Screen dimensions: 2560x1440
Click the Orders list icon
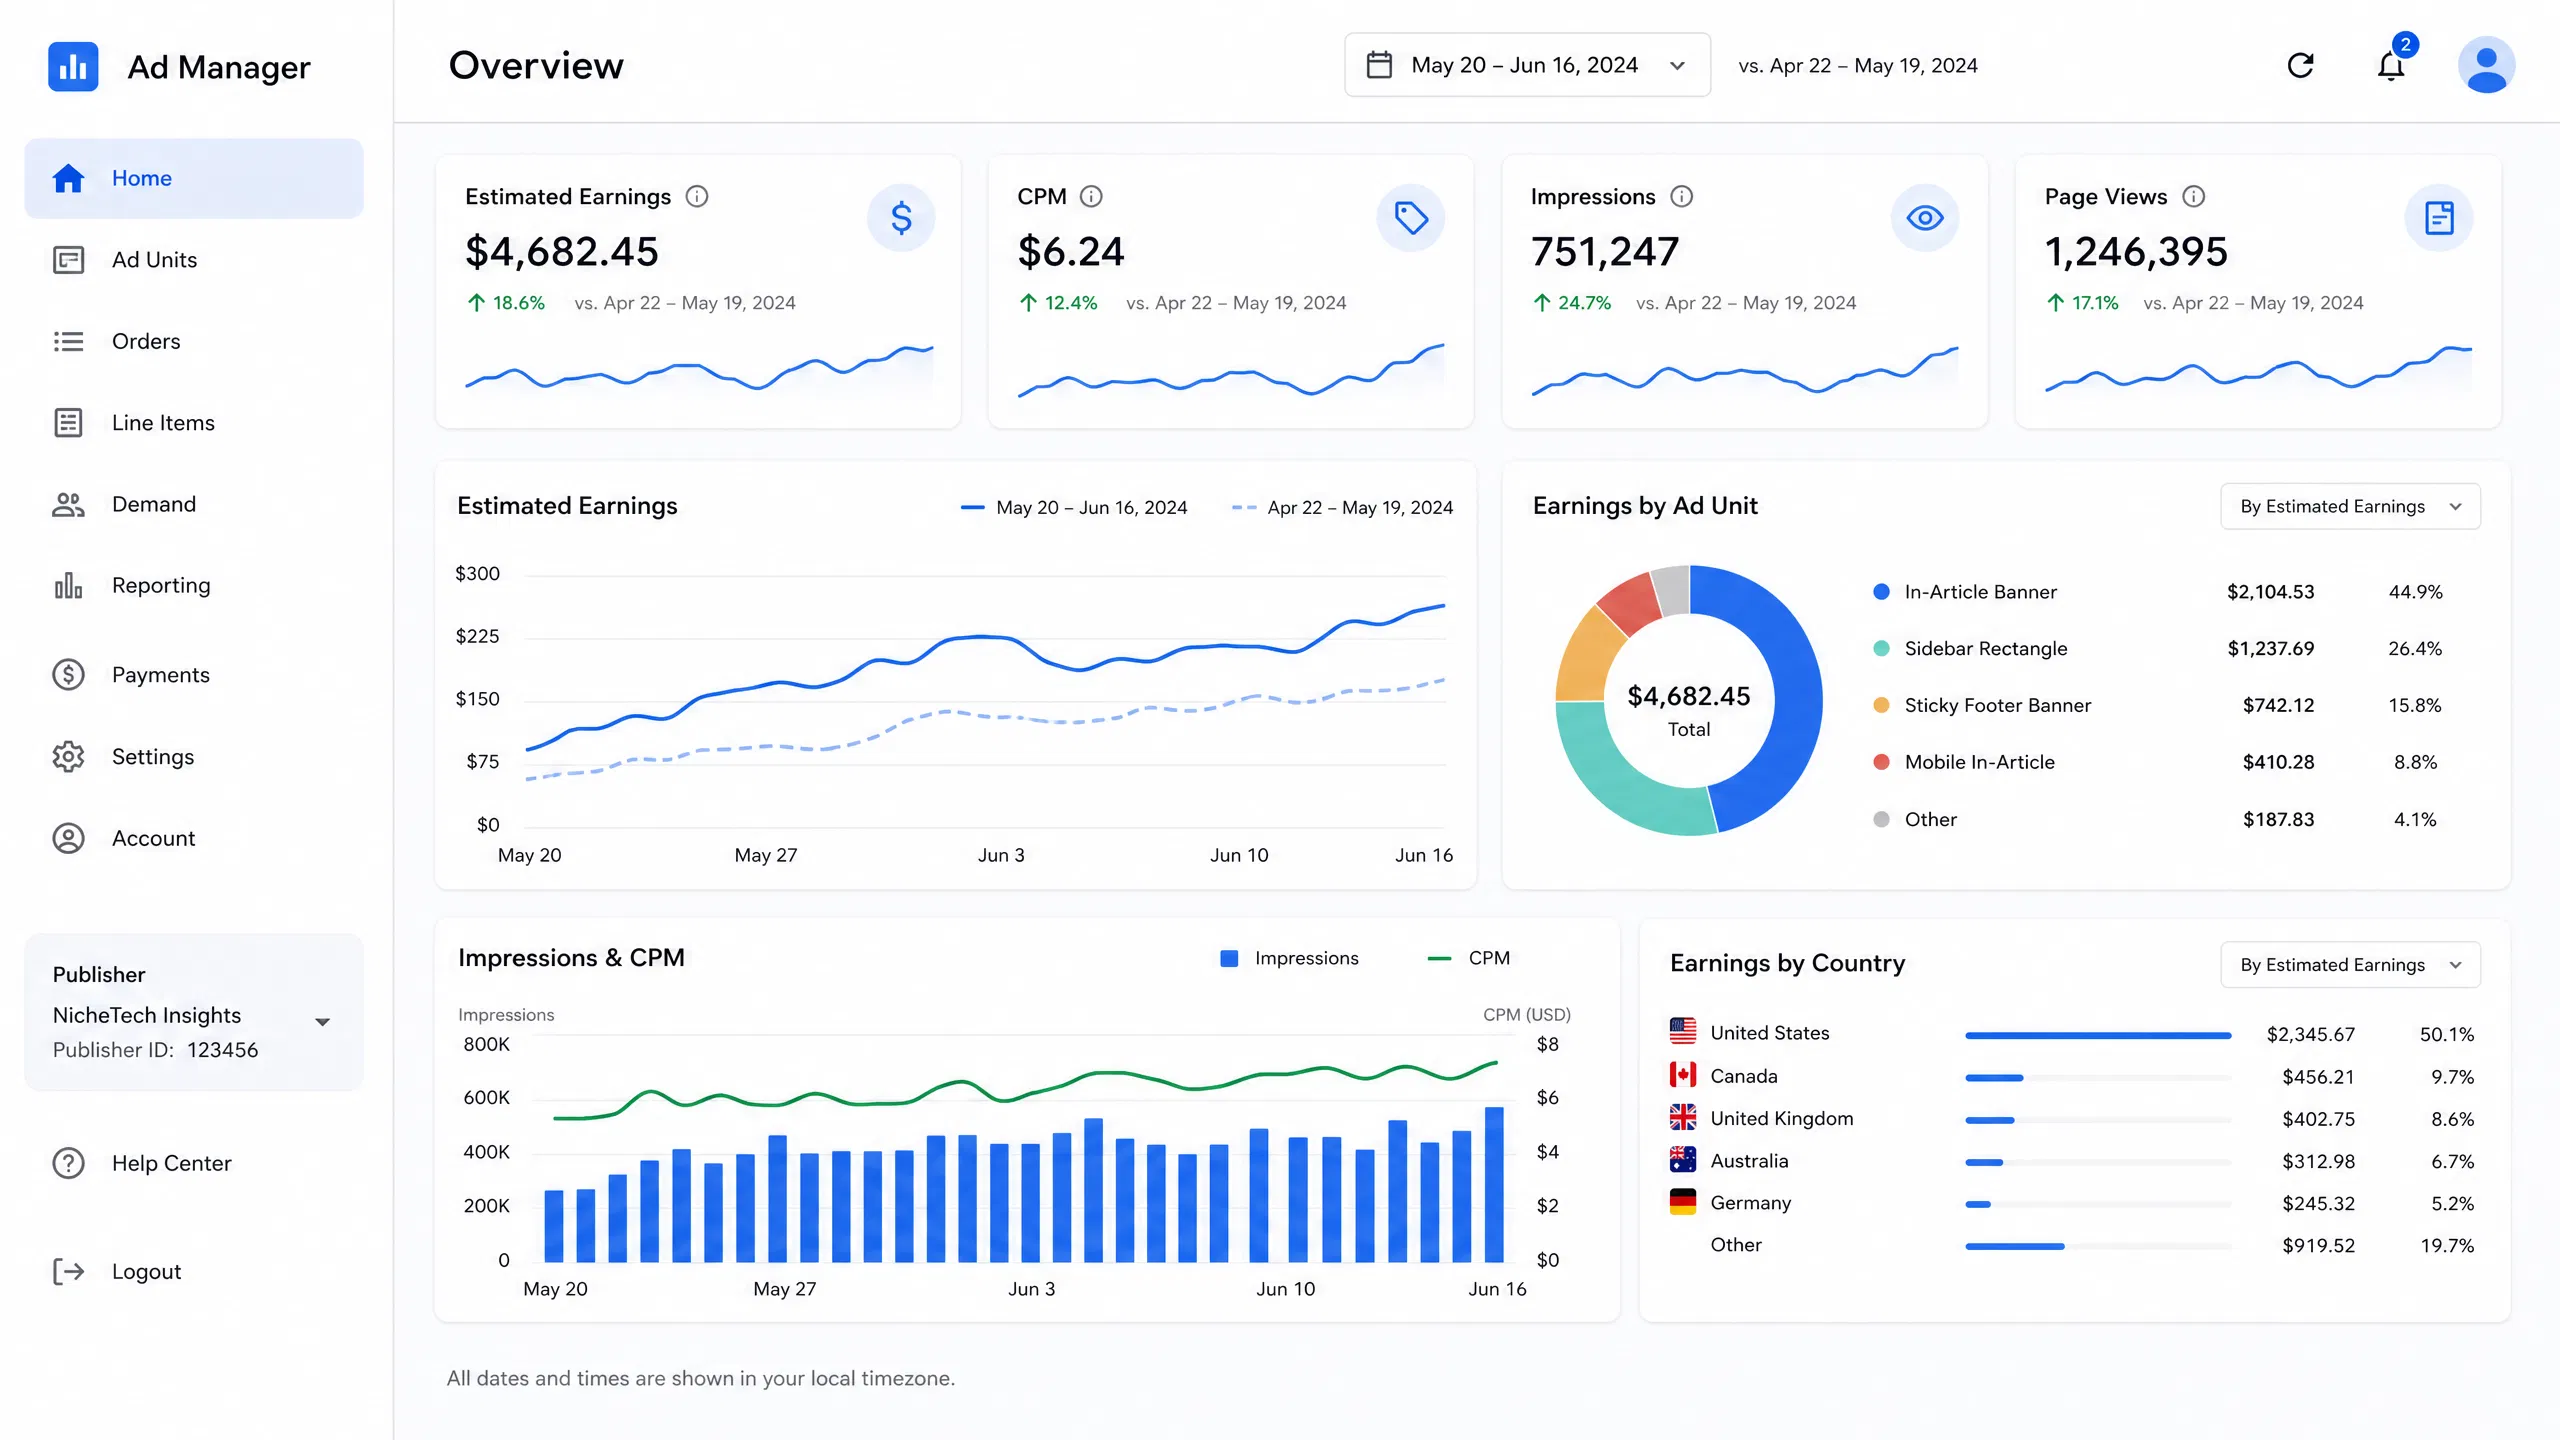pyautogui.click(x=68, y=342)
